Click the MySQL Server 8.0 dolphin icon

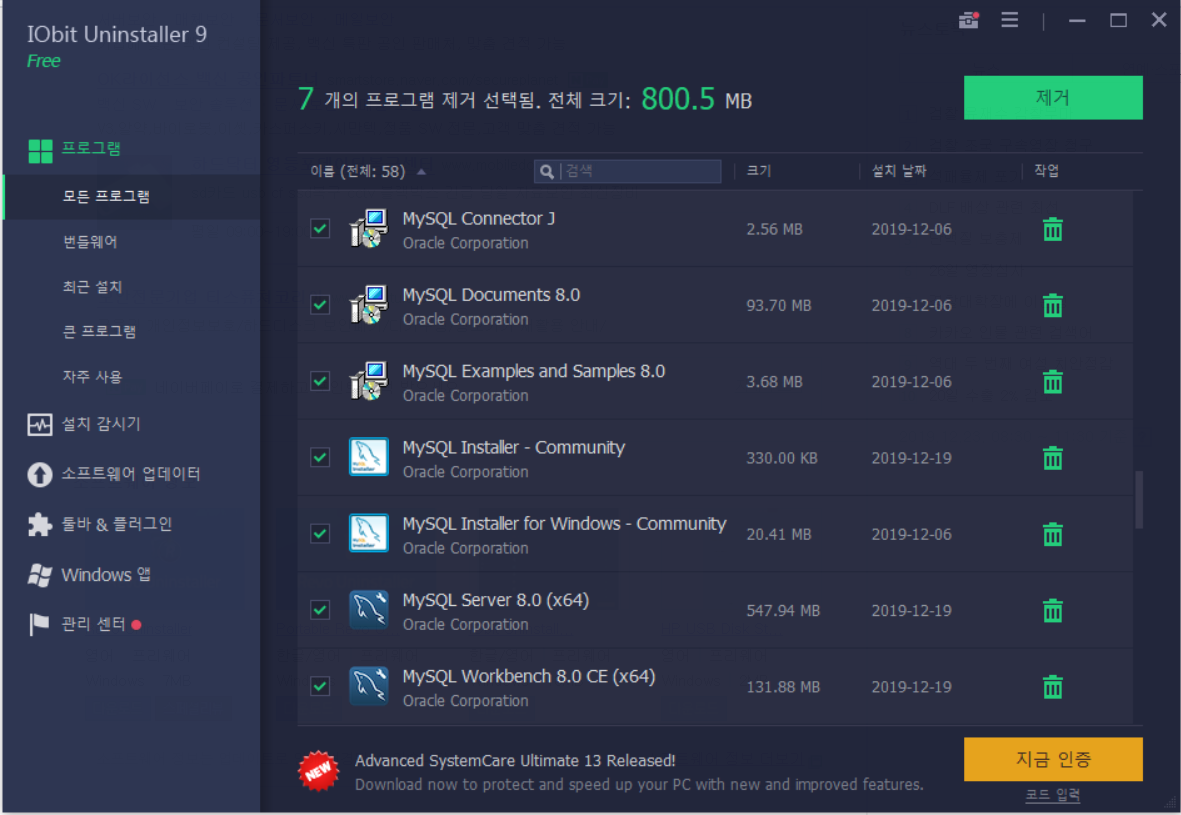coord(368,609)
